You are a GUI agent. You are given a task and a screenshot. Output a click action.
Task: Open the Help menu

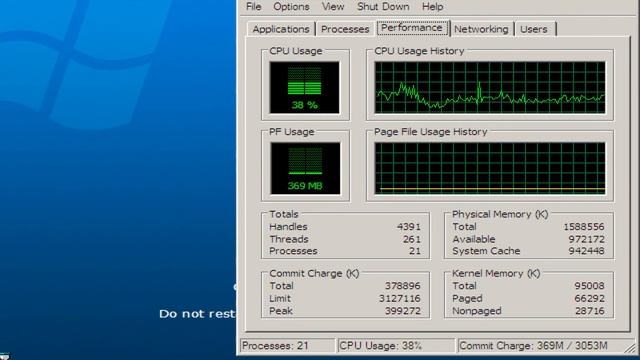432,7
